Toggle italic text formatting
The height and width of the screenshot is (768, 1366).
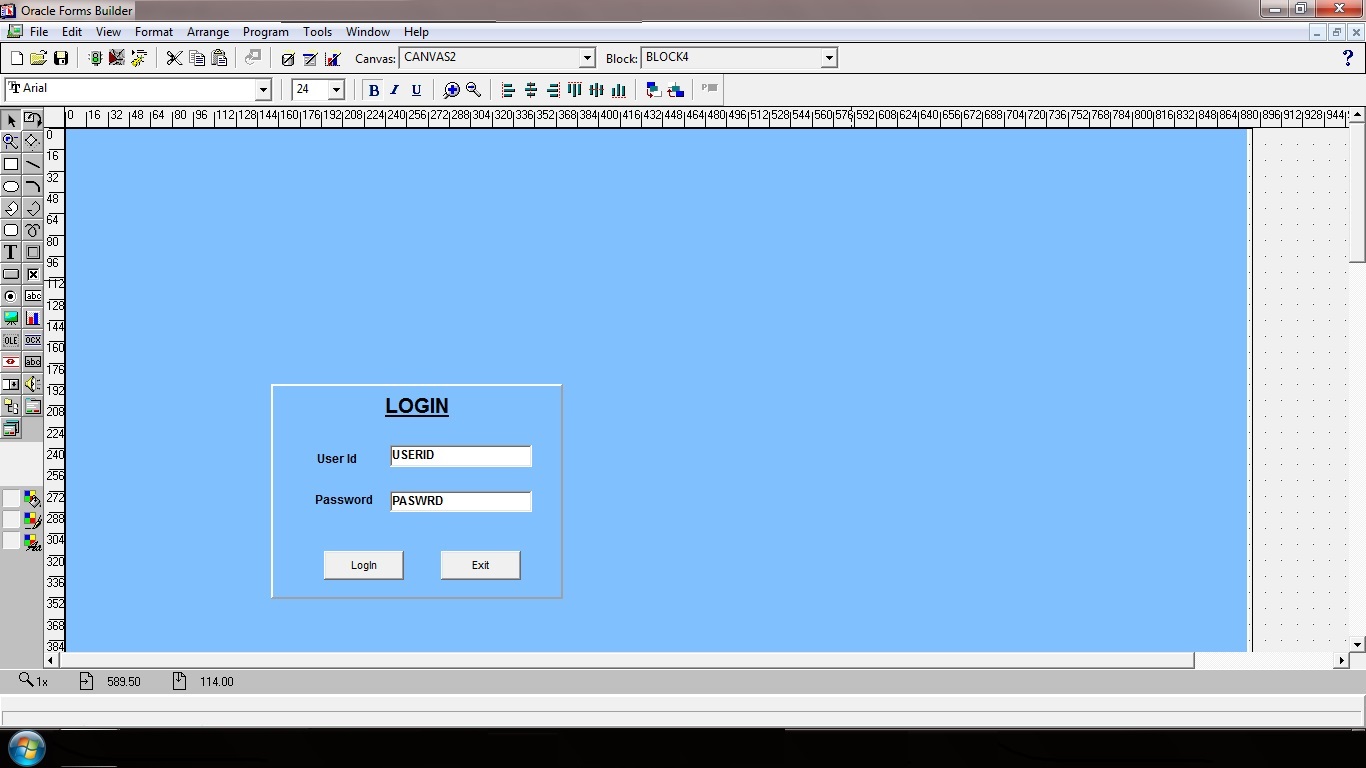pyautogui.click(x=394, y=90)
